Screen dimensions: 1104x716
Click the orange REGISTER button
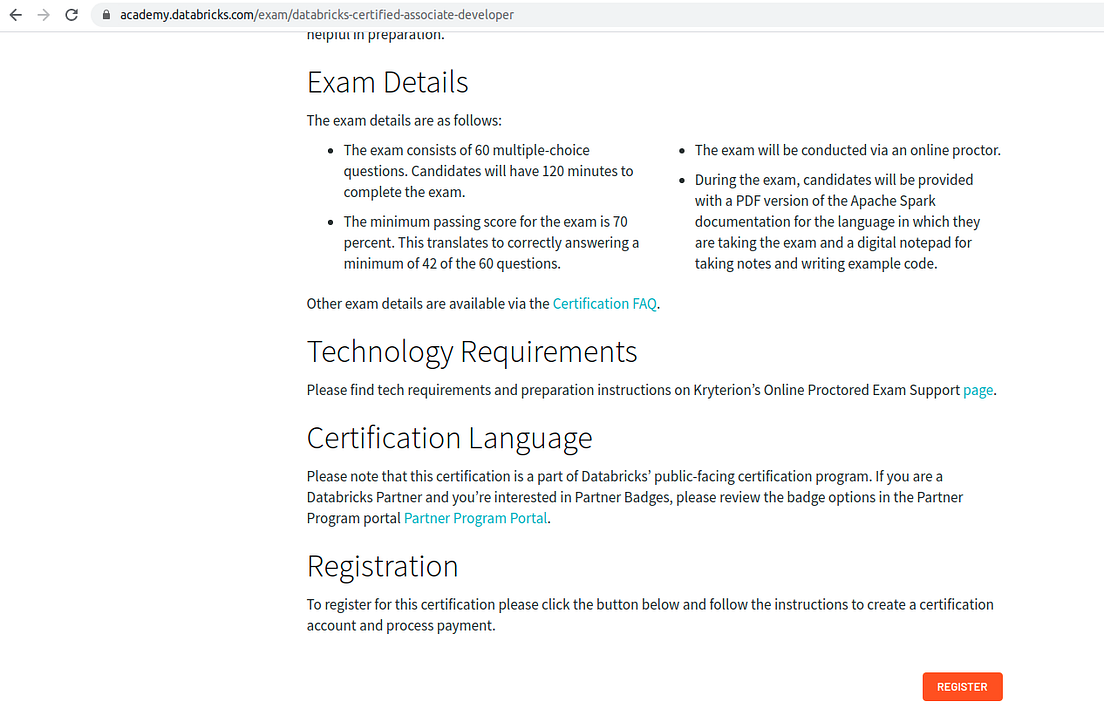(962, 686)
